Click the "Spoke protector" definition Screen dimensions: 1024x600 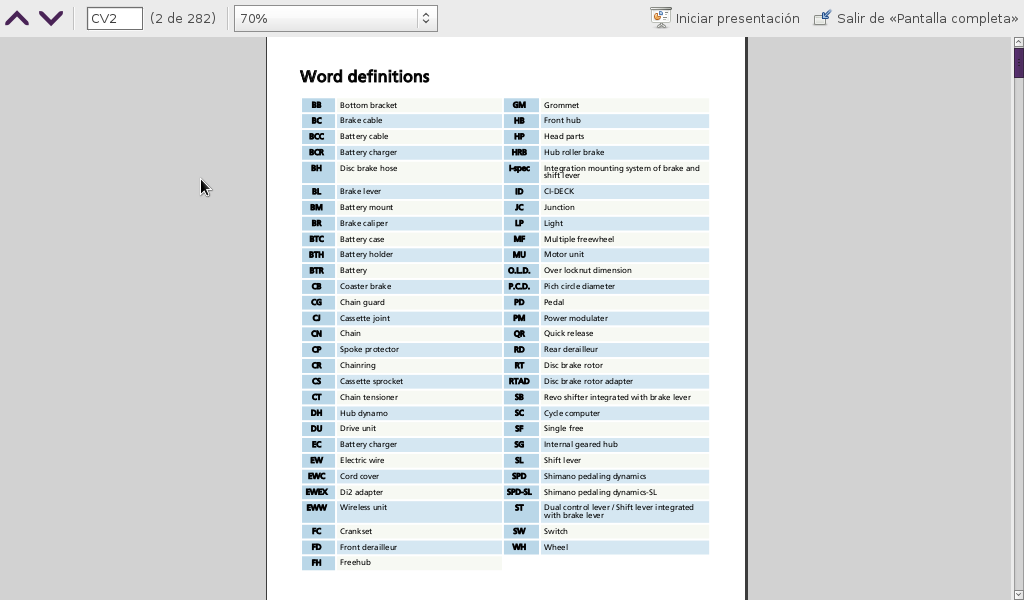pyautogui.click(x=369, y=349)
